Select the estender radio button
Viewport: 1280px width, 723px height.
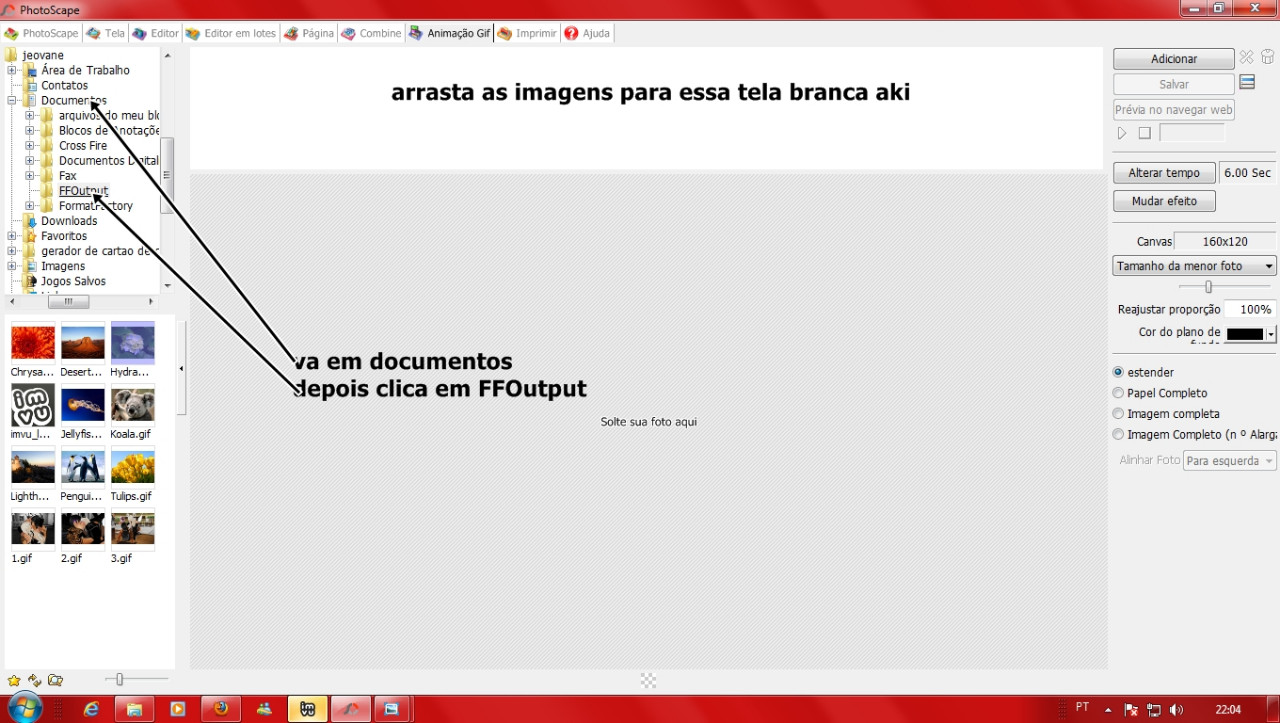(x=1118, y=372)
